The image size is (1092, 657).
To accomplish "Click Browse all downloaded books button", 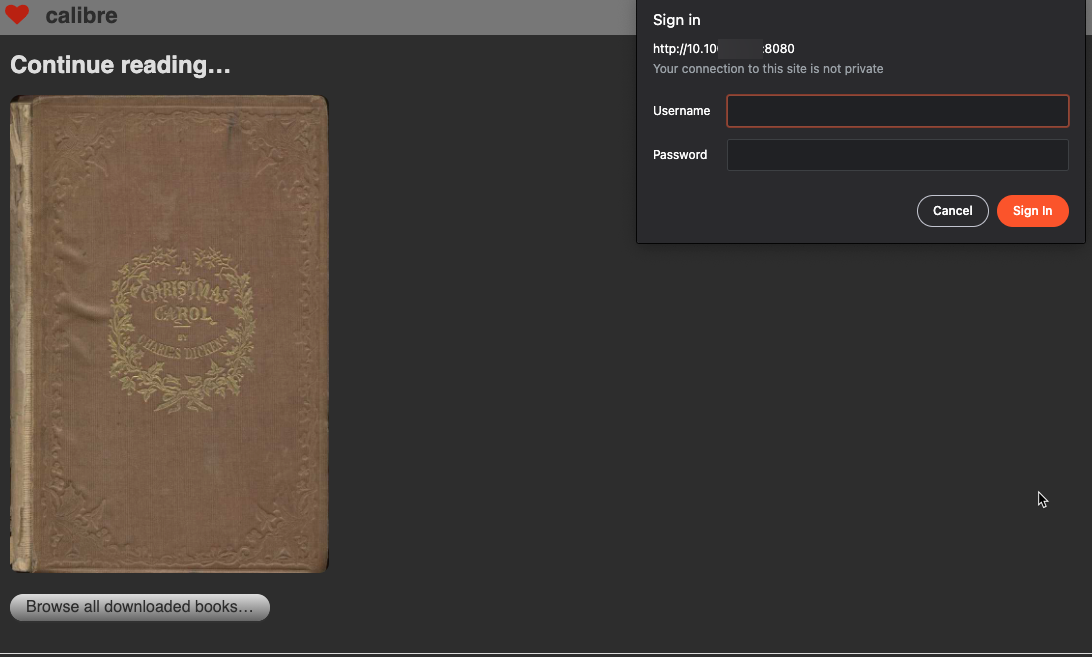I will (x=140, y=607).
